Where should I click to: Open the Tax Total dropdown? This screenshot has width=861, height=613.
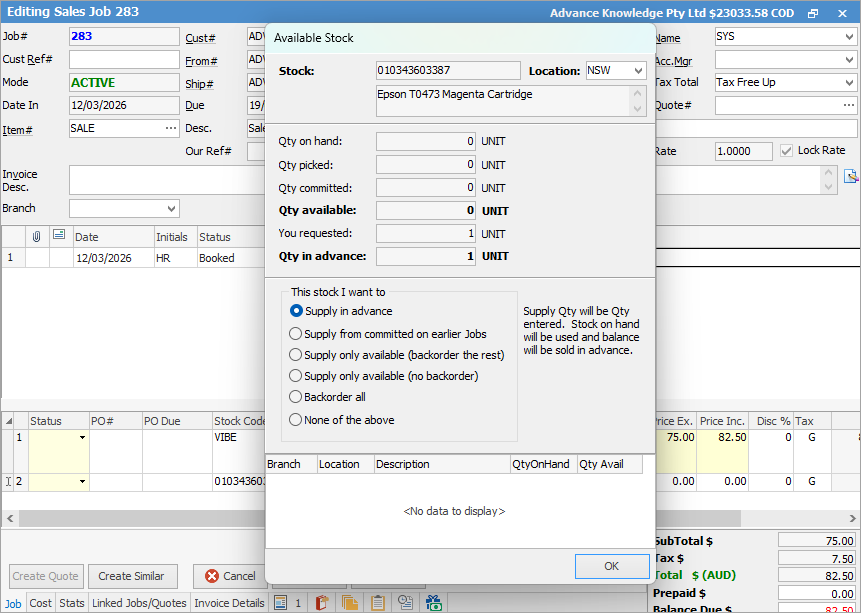point(849,82)
